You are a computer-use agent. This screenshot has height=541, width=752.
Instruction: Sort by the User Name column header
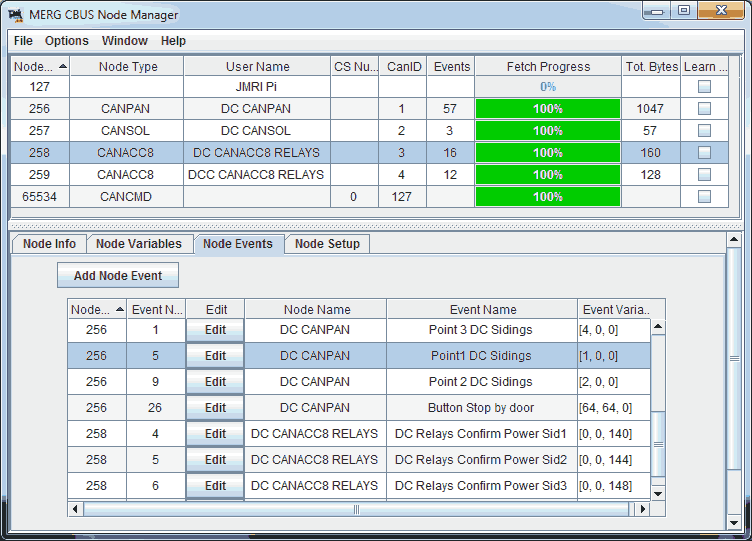258,67
